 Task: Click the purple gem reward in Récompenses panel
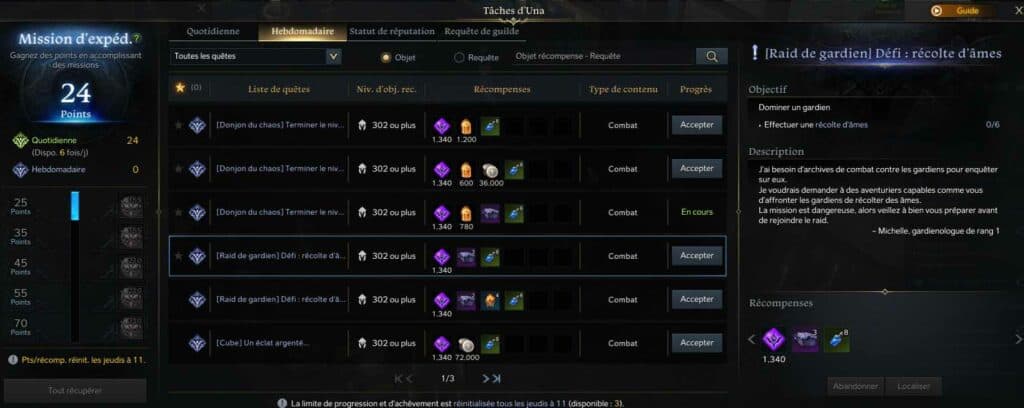click(774, 339)
